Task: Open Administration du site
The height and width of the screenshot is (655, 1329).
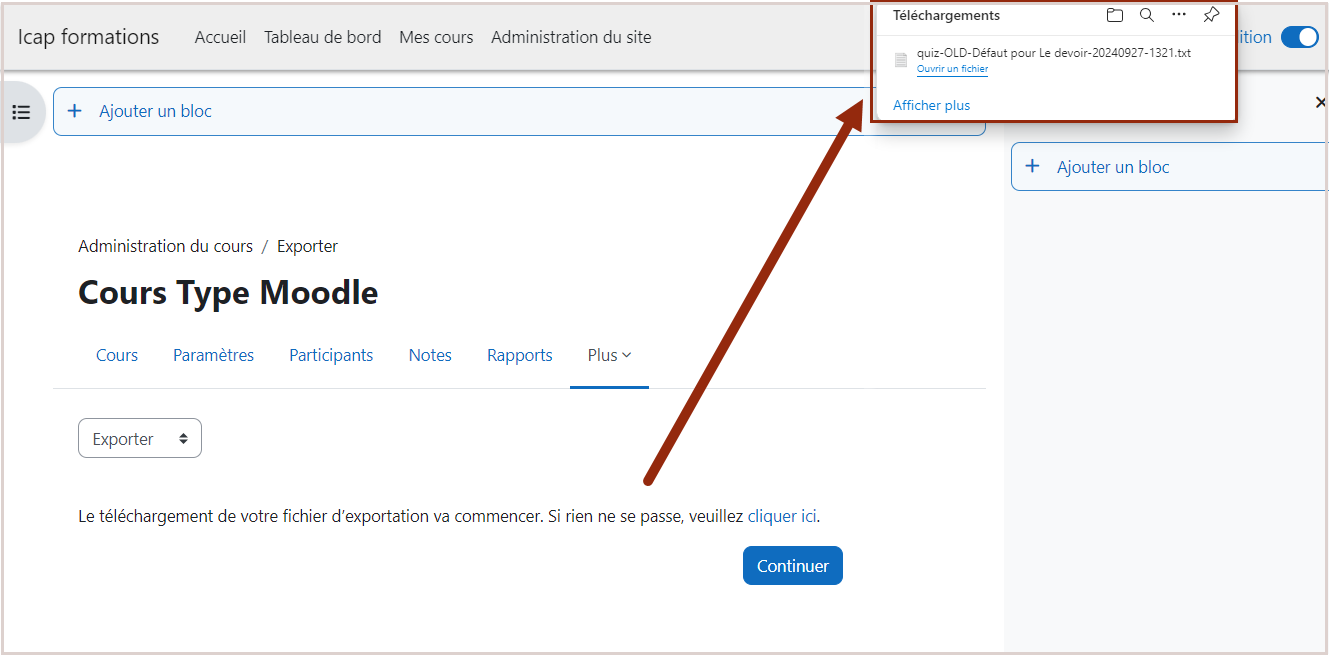Action: 571,37
